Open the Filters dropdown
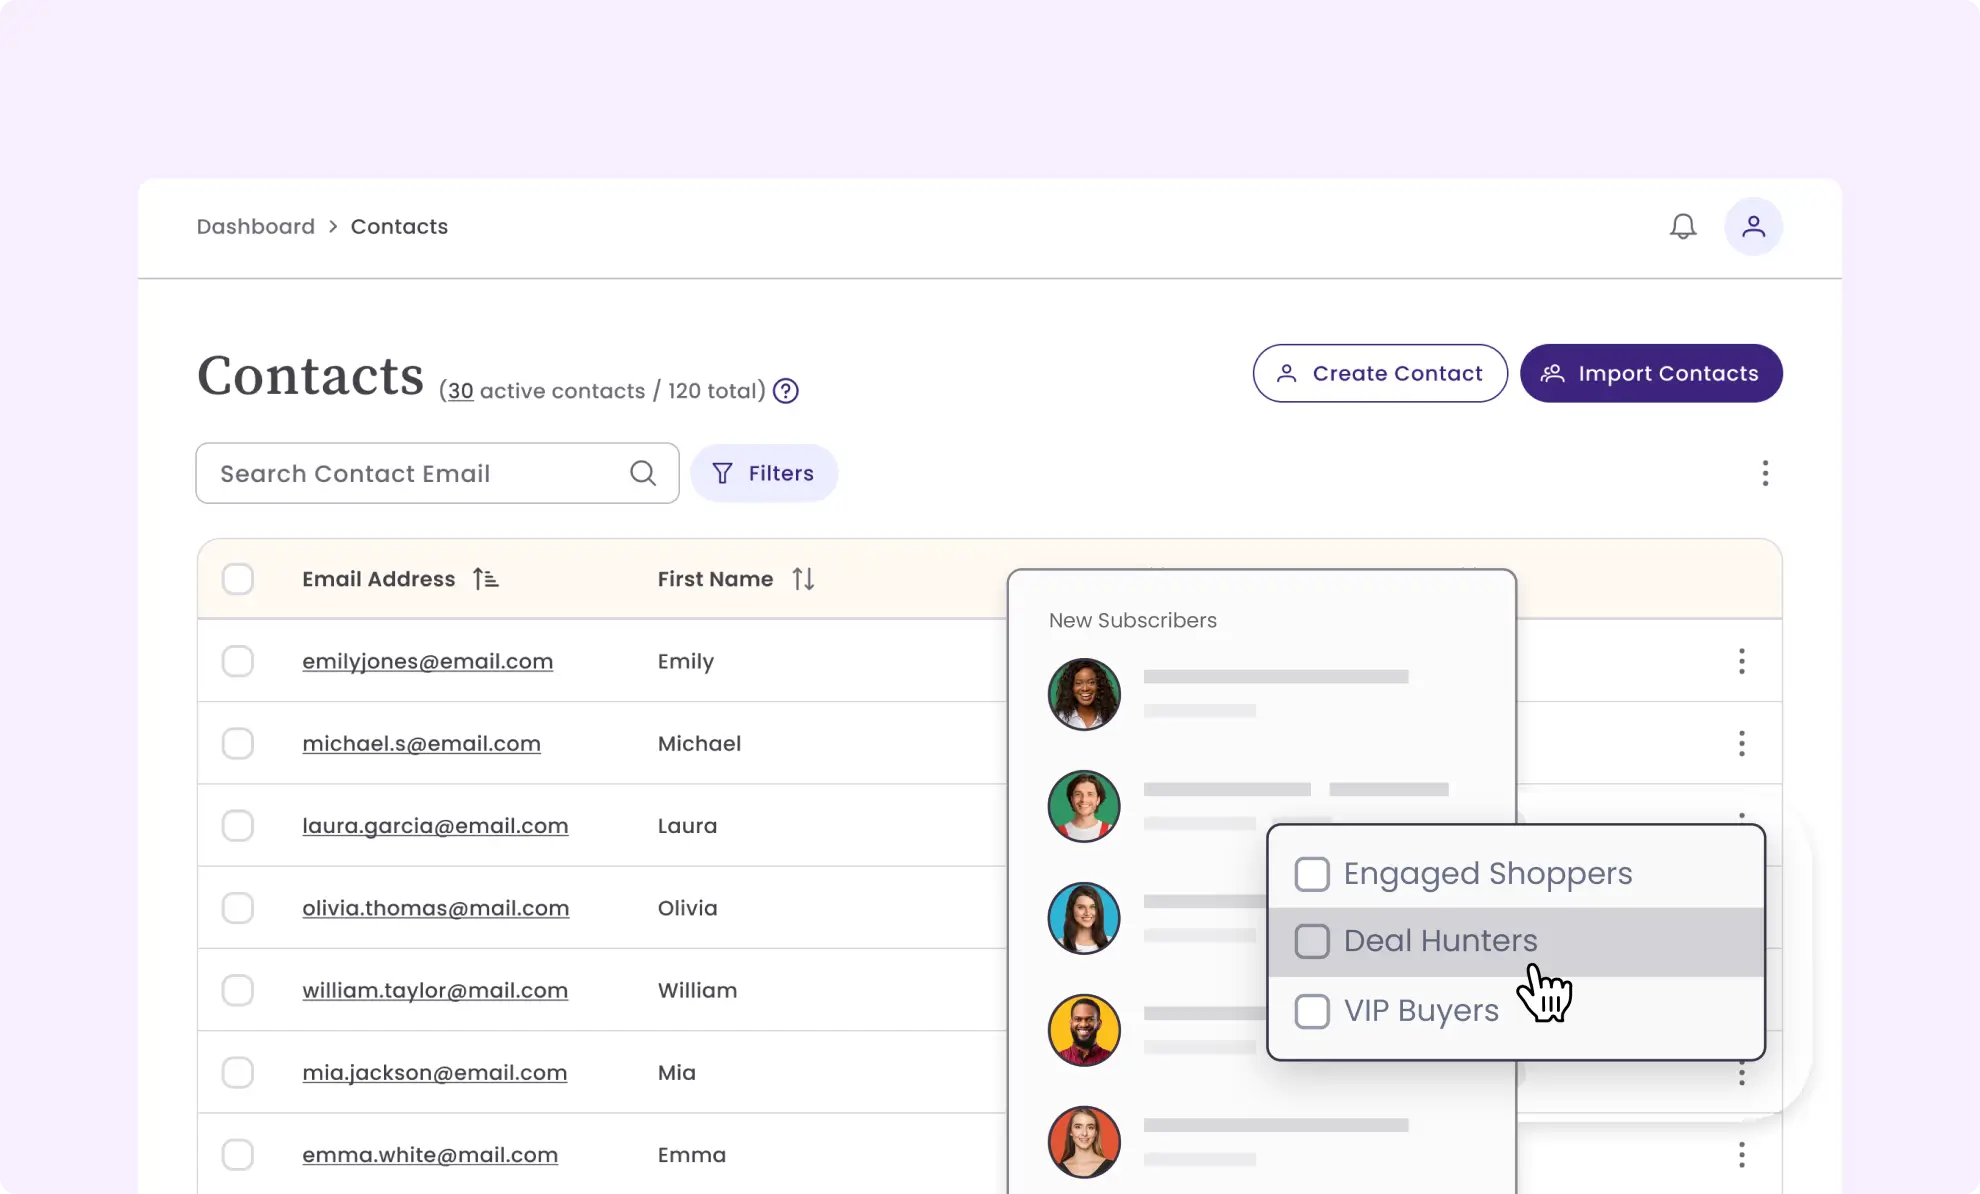Screen dimensions: 1980x1194 764,473
